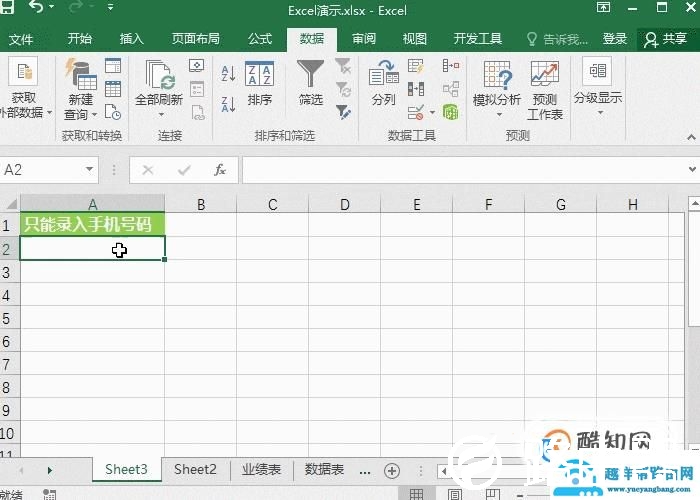Click the Name Box showing A2
Viewport: 700px width, 500px height.
42,170
